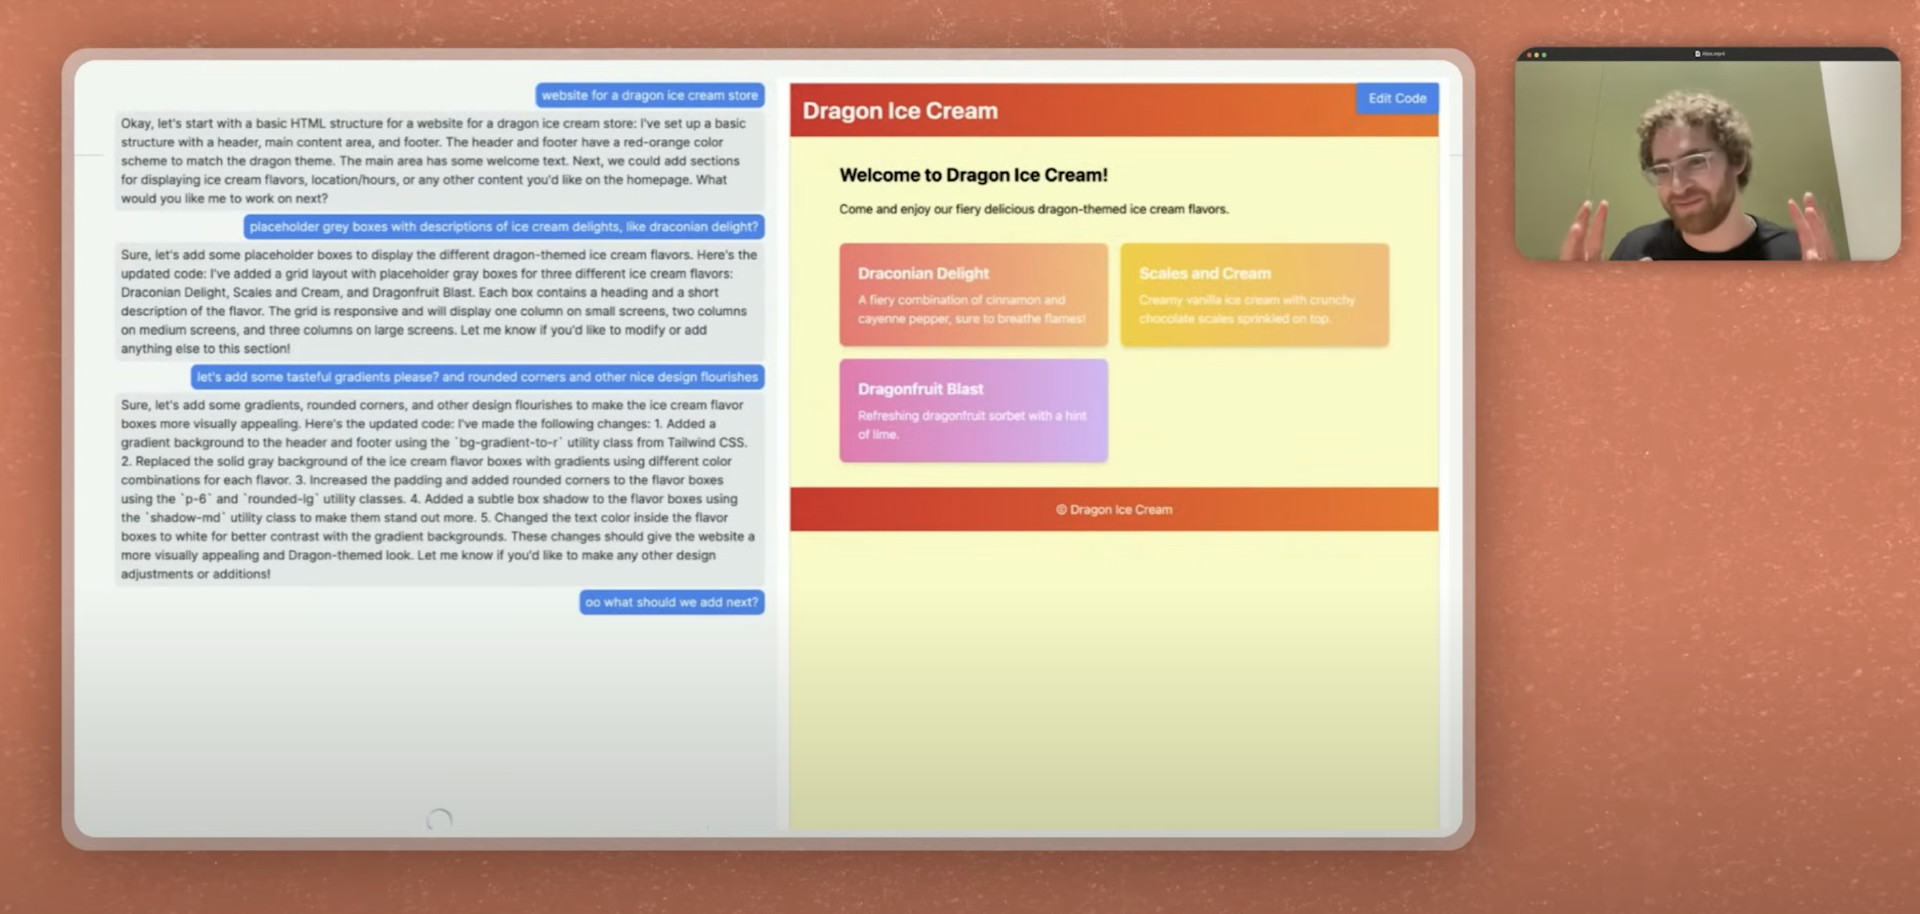1920x914 pixels.
Task: Click the Edit Code button
Action: (1397, 98)
